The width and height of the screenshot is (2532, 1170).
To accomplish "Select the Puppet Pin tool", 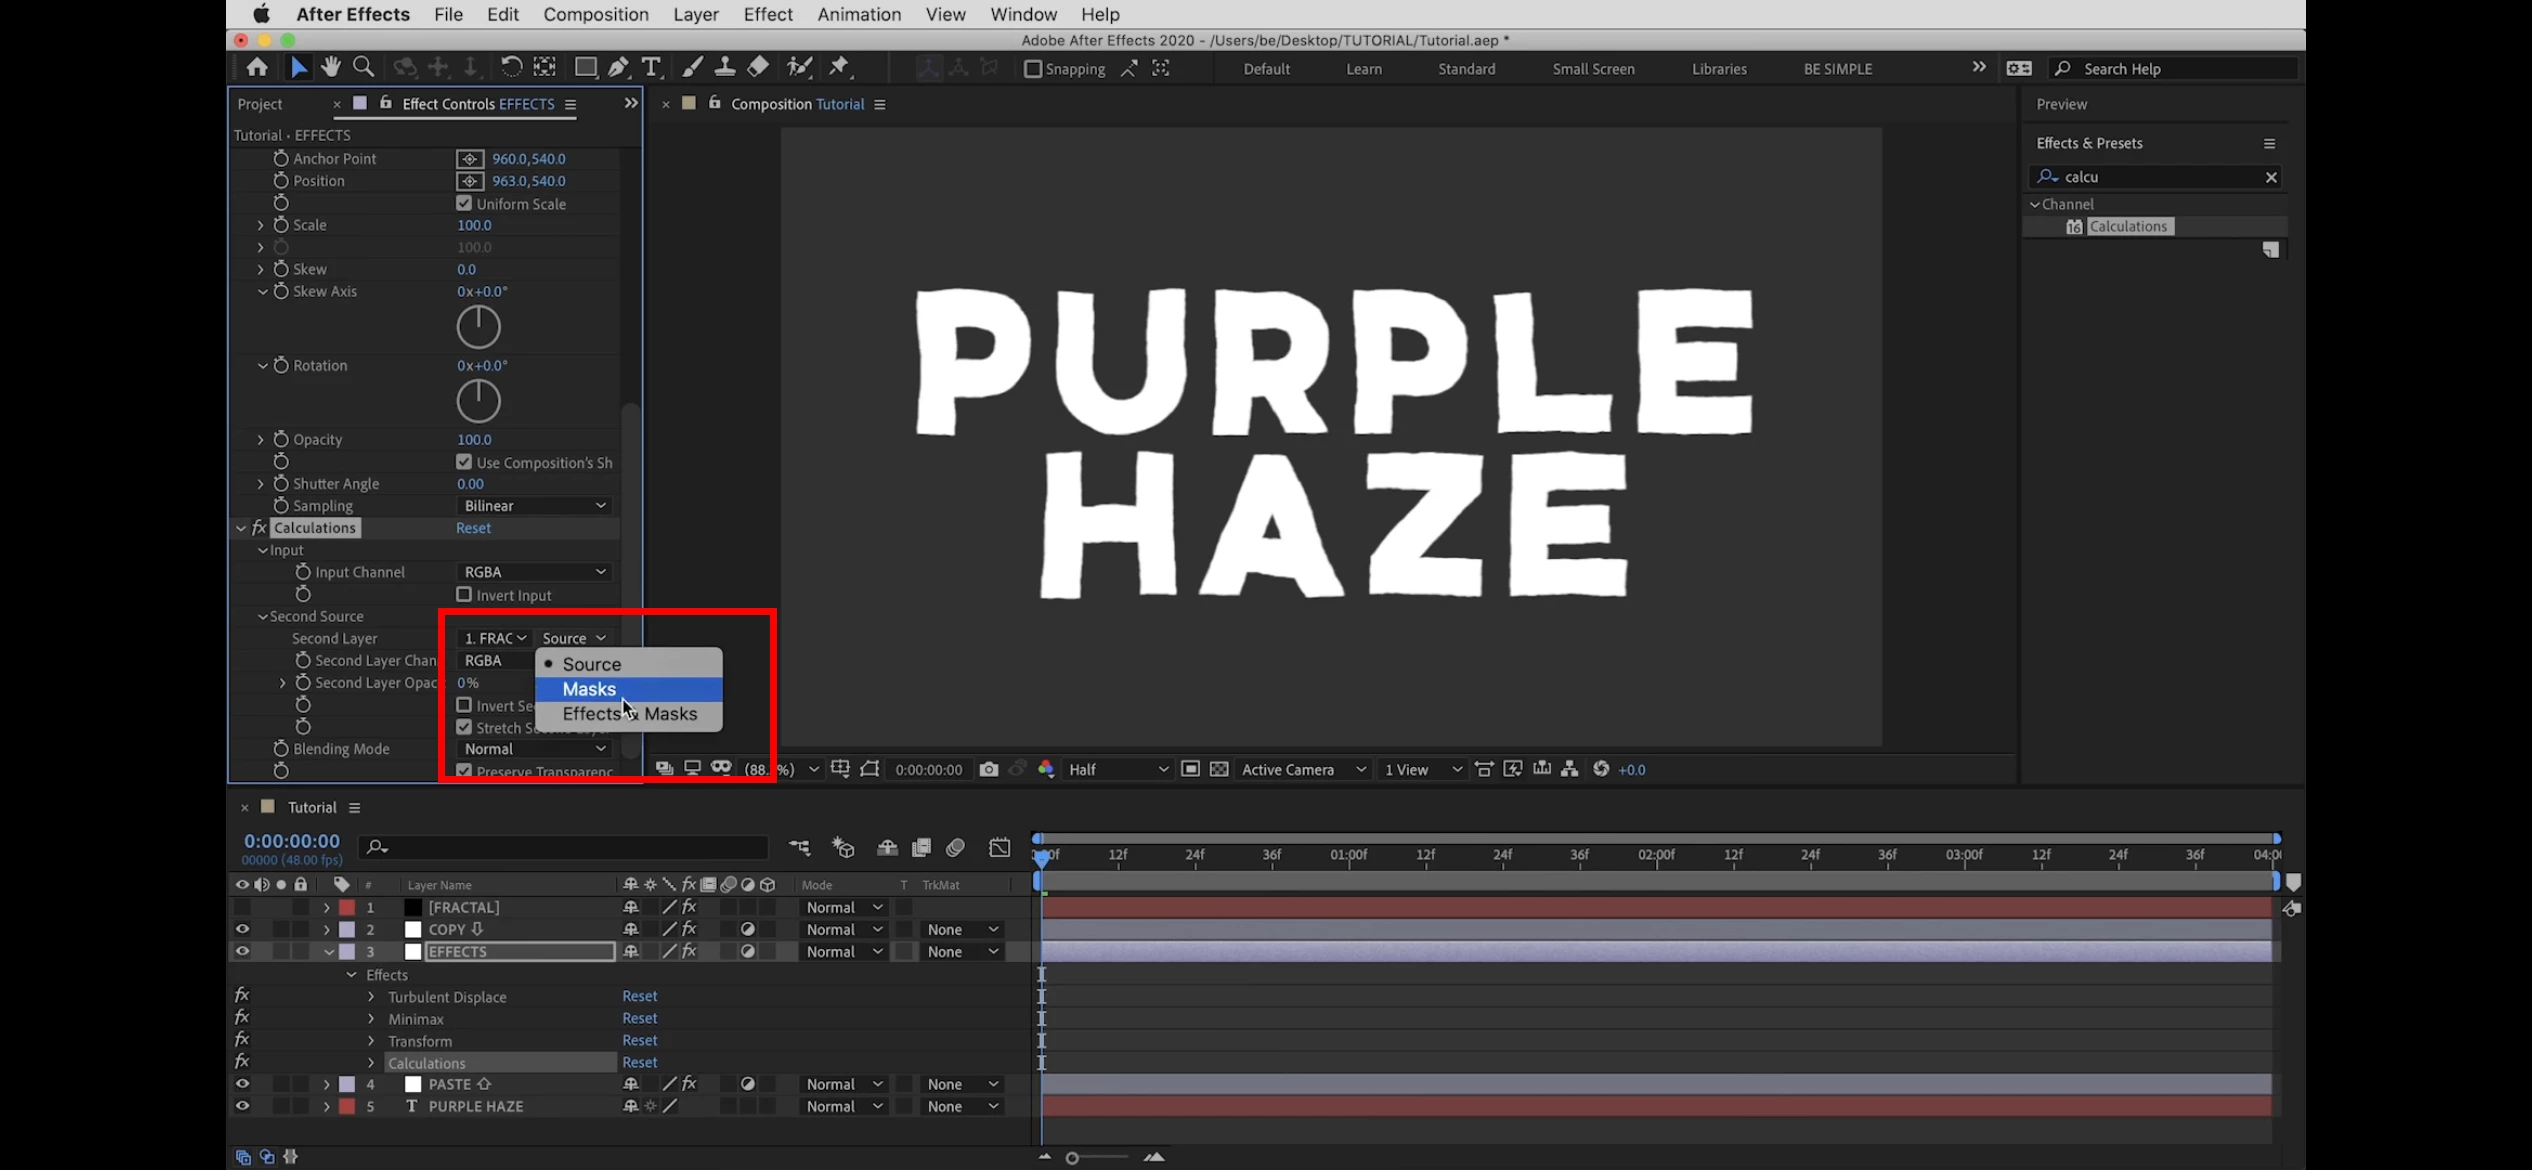I will [840, 68].
